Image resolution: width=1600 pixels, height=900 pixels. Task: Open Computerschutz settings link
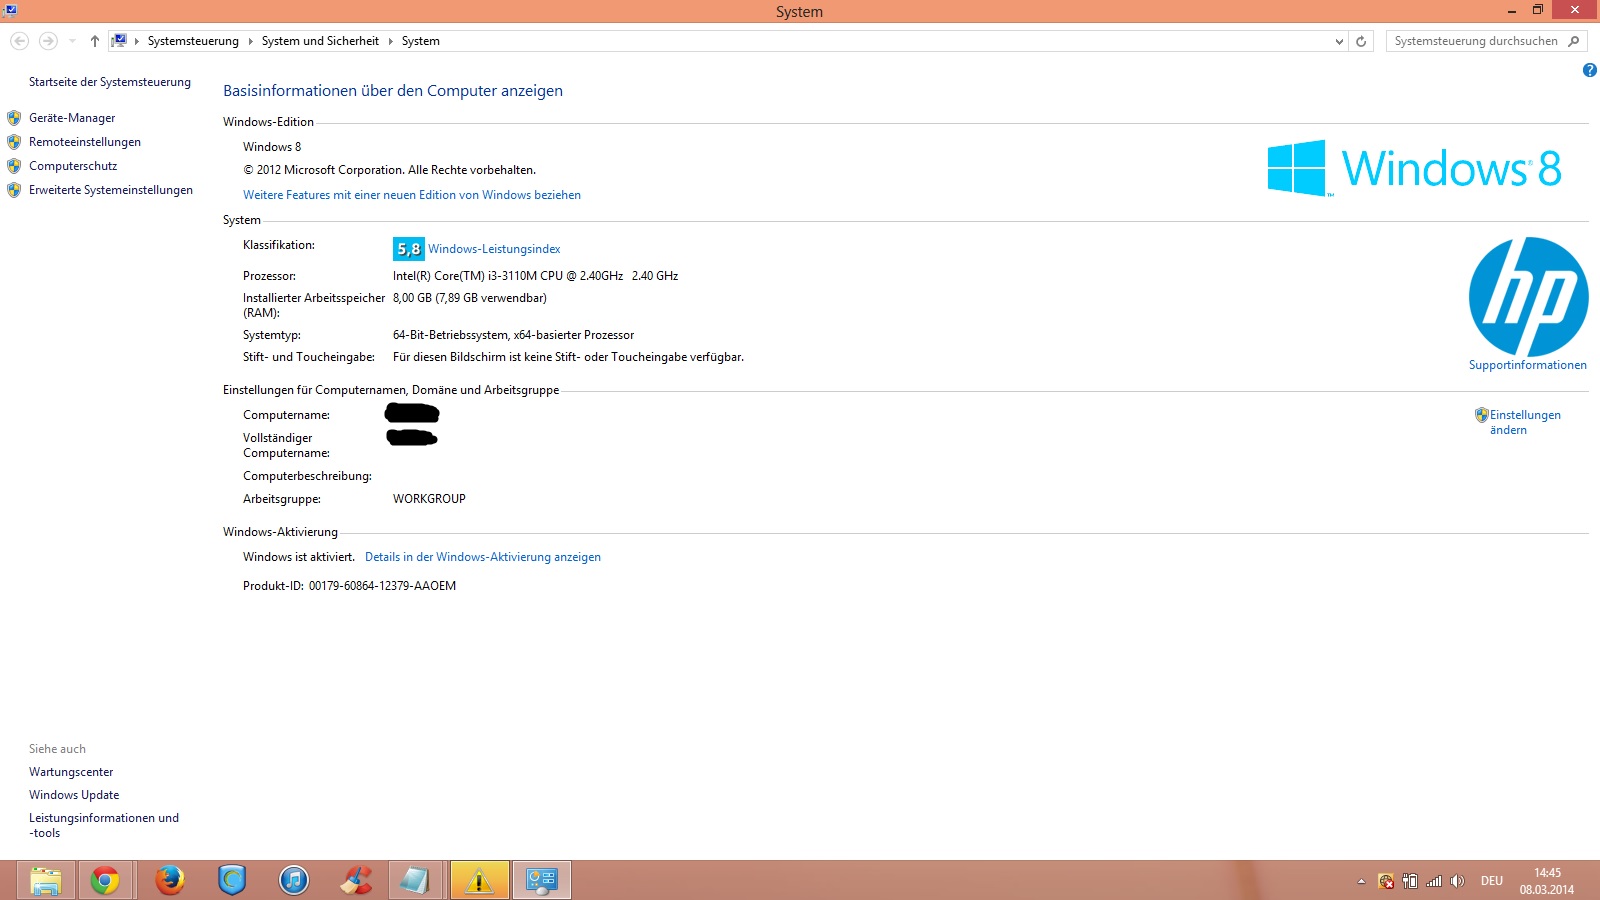[x=73, y=166]
